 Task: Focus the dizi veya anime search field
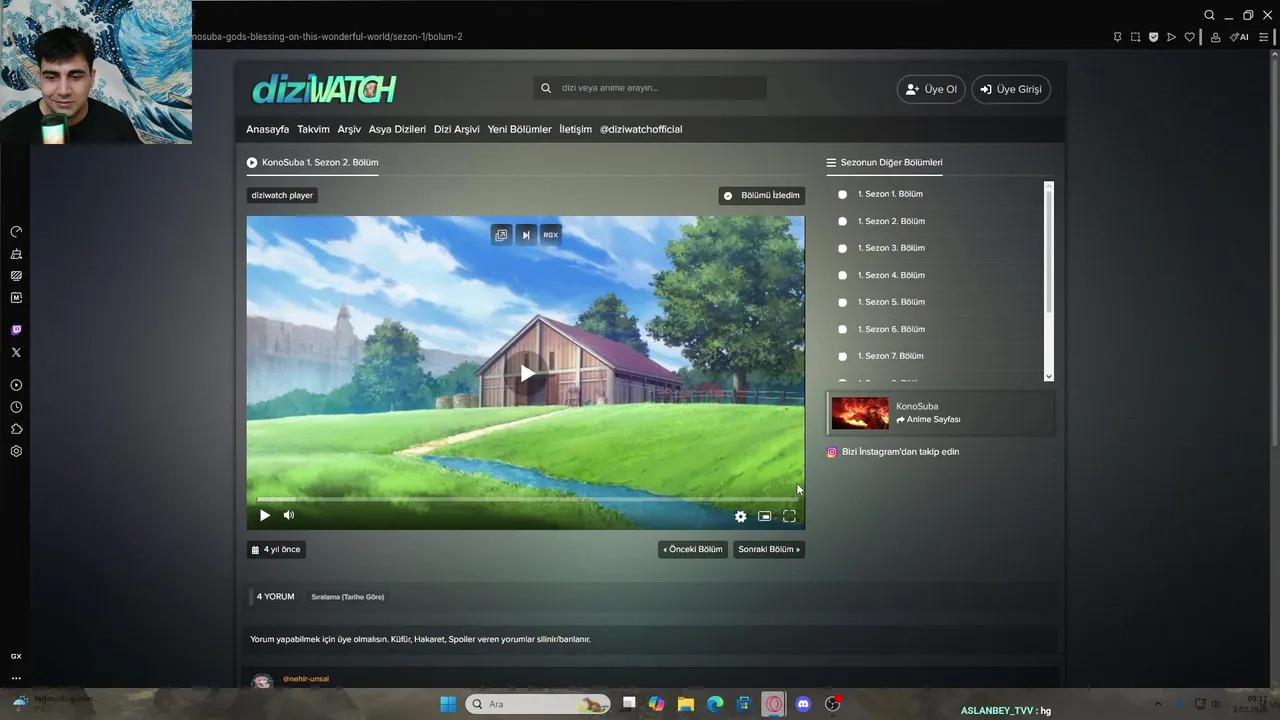click(650, 88)
